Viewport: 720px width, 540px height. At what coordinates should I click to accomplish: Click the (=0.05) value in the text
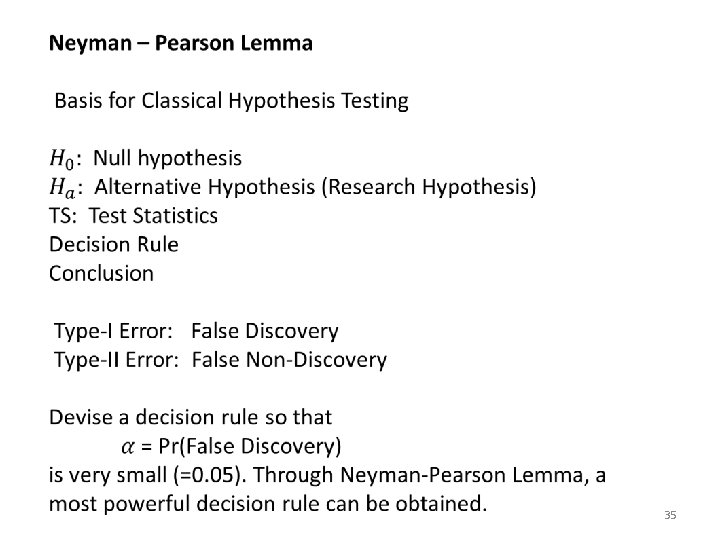[208, 475]
